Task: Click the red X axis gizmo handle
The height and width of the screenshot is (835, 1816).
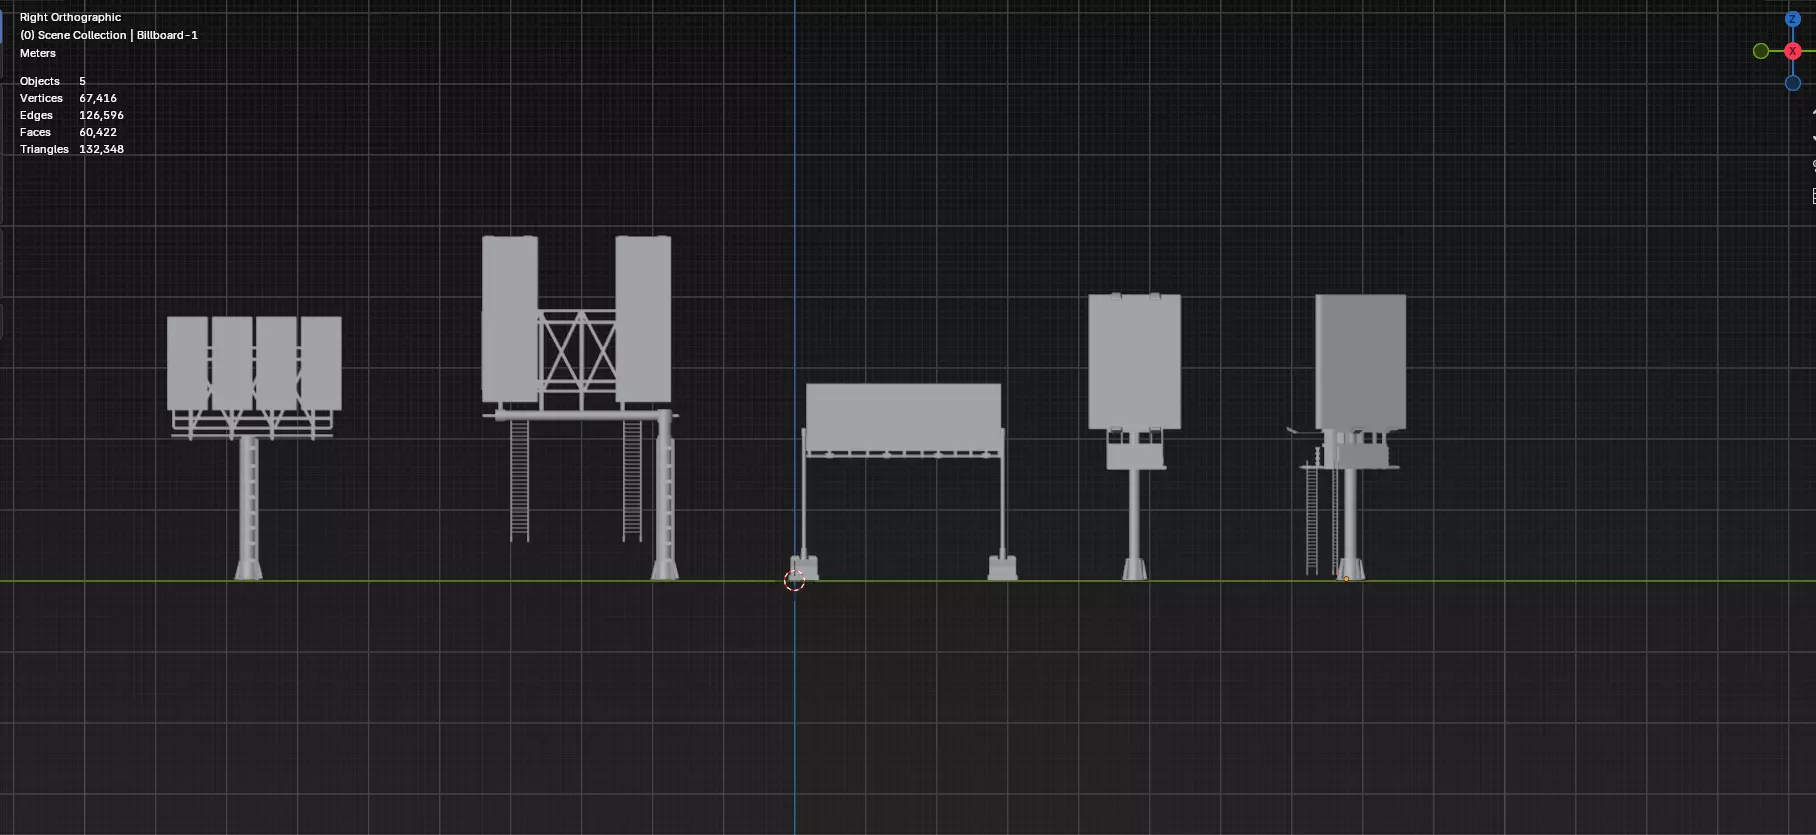Action: [1793, 51]
